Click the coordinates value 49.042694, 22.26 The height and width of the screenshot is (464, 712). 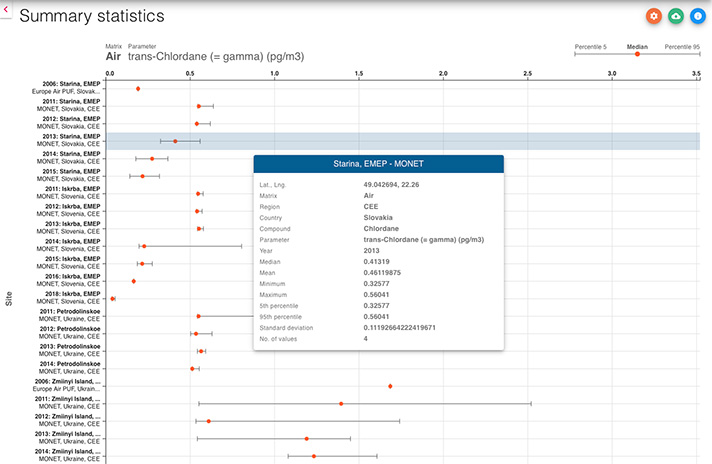coord(391,185)
